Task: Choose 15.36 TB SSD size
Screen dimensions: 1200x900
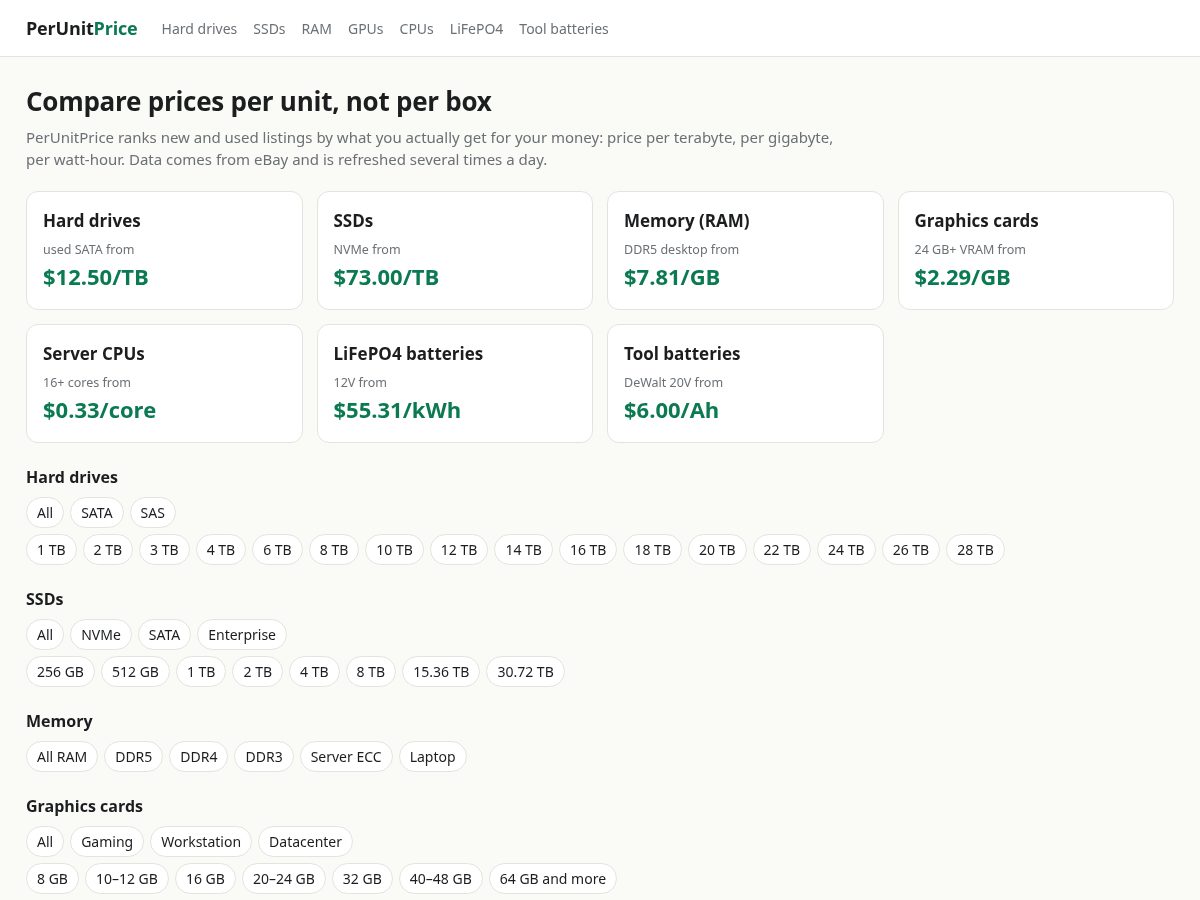Action: coord(441,672)
